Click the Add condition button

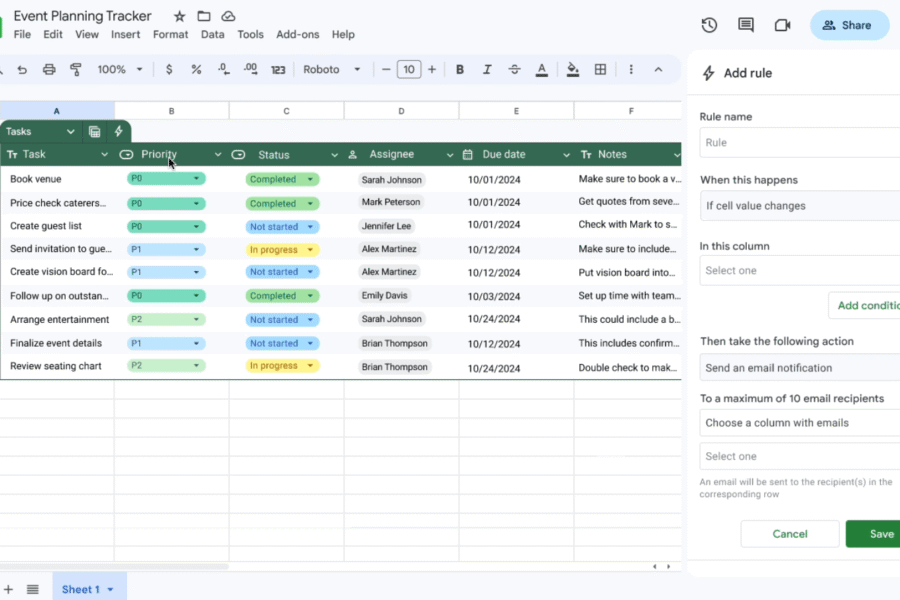[864, 305]
